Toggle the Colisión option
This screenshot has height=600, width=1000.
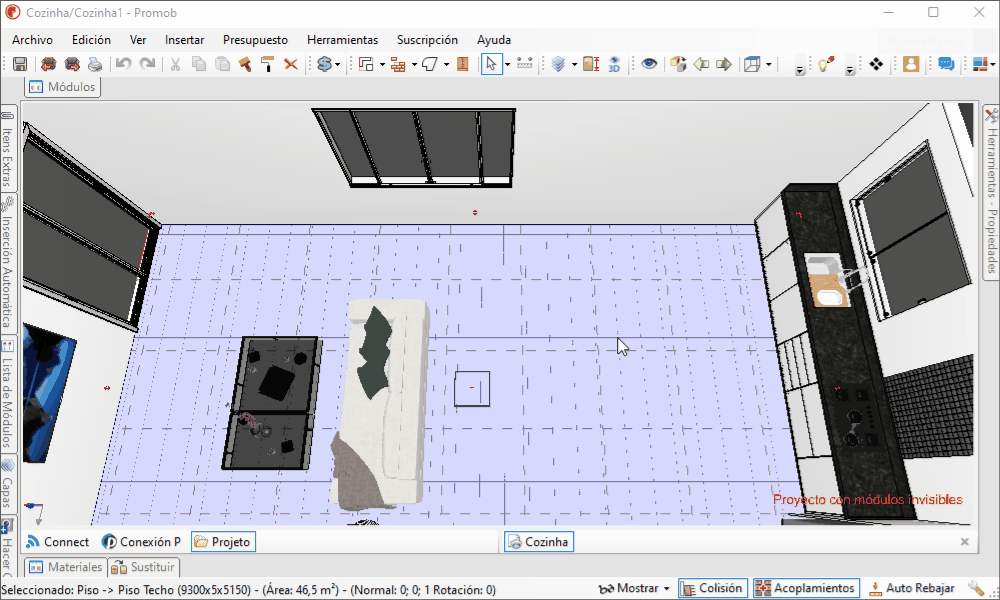click(711, 589)
